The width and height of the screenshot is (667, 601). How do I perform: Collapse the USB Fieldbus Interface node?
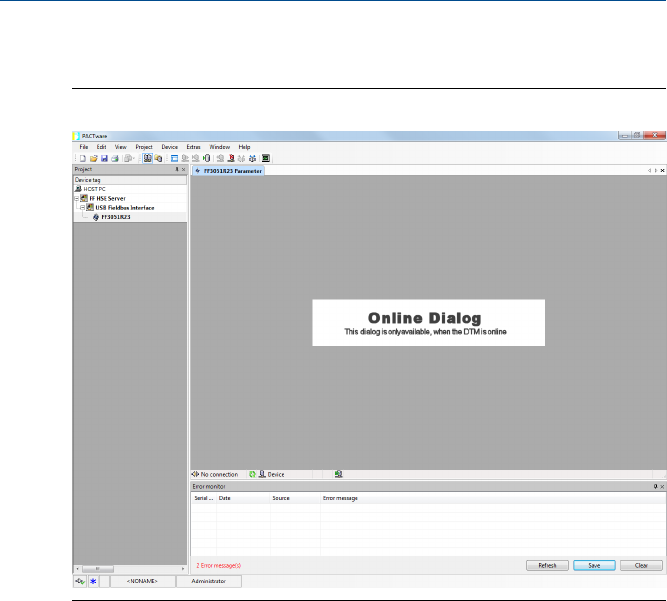pyautogui.click(x=83, y=207)
